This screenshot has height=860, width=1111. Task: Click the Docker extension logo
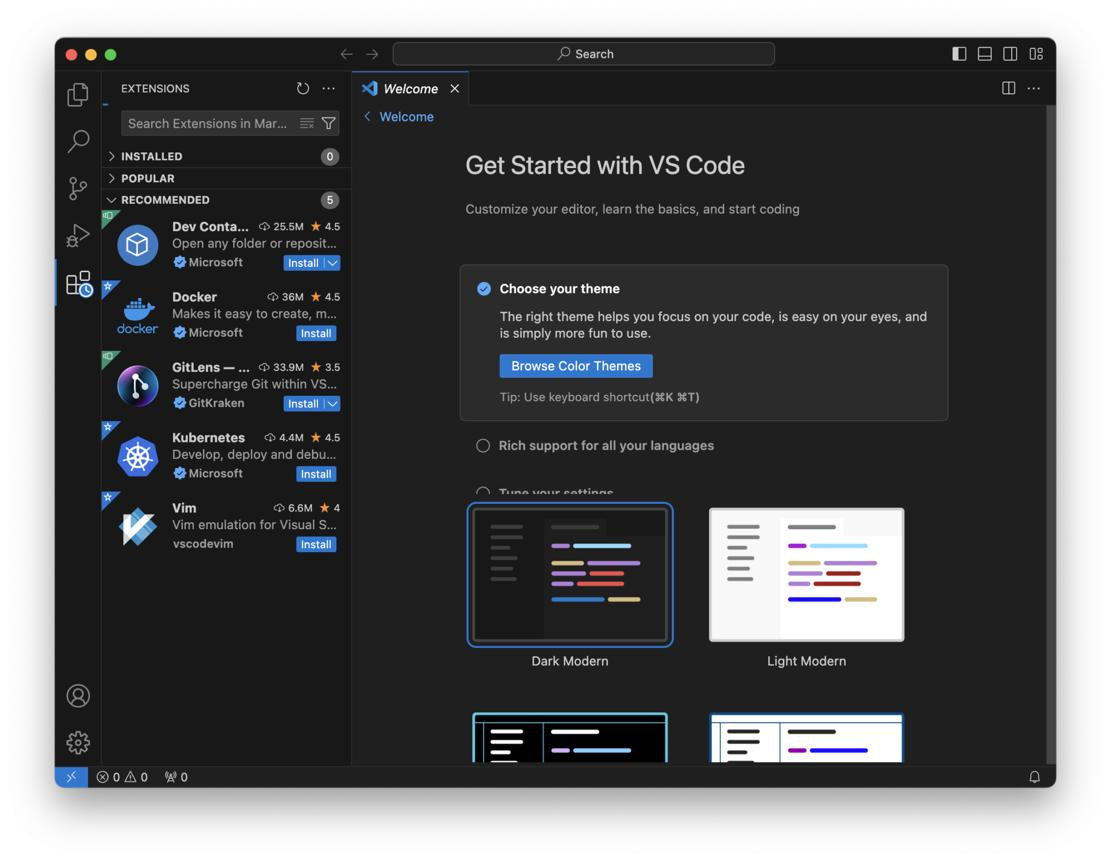coord(137,315)
